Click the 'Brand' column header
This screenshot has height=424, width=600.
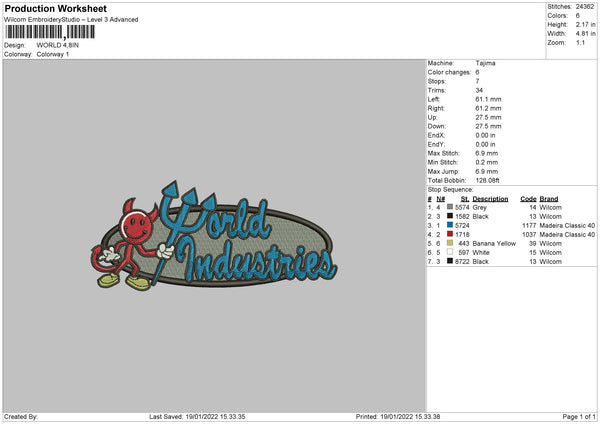click(549, 199)
